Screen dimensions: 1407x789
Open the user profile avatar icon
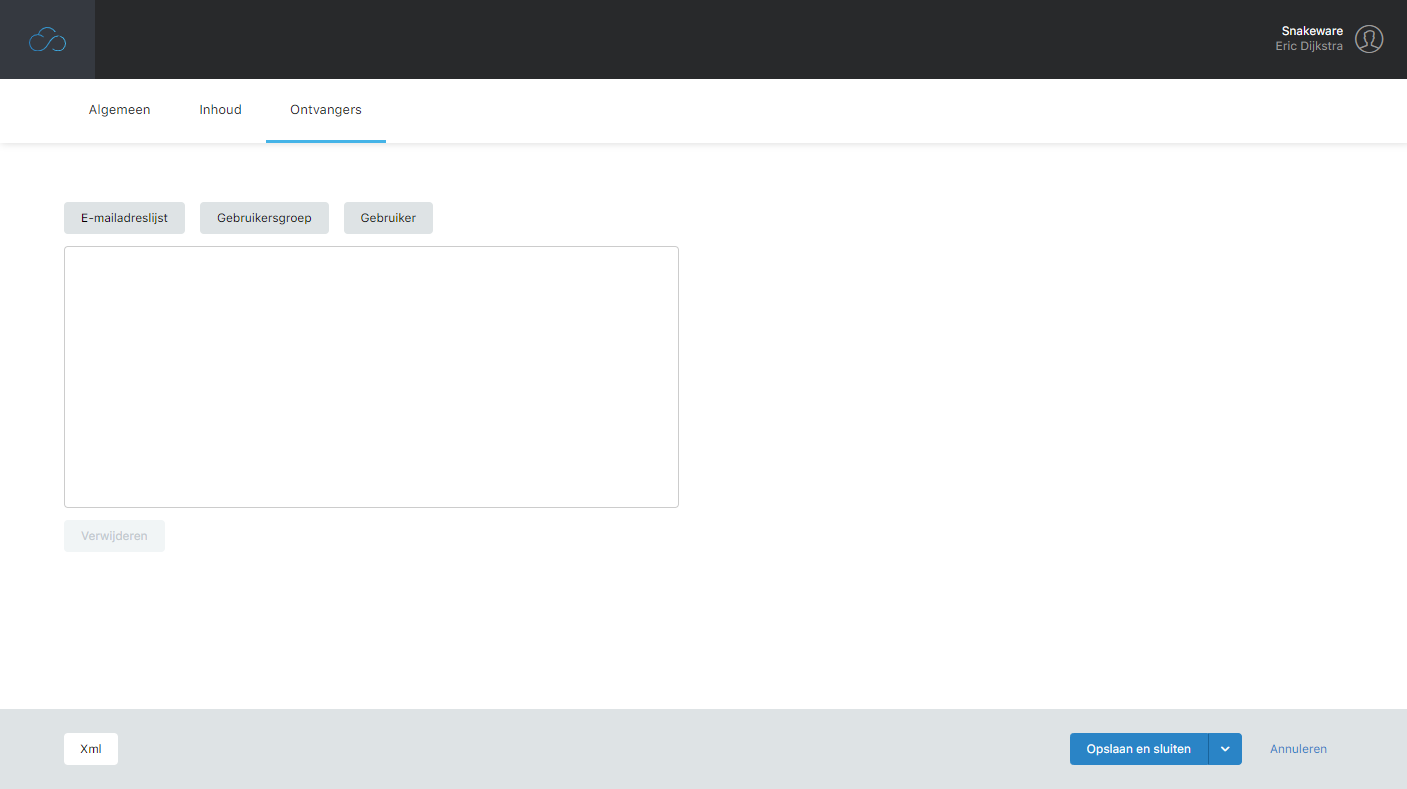(1369, 39)
